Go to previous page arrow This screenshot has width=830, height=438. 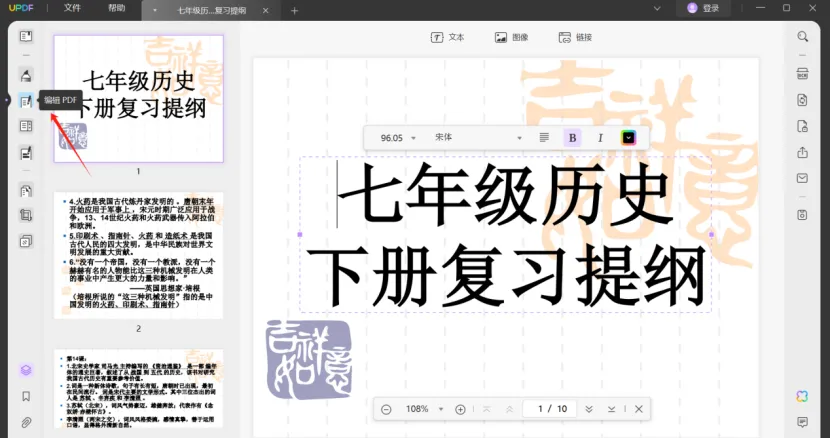(x=509, y=409)
